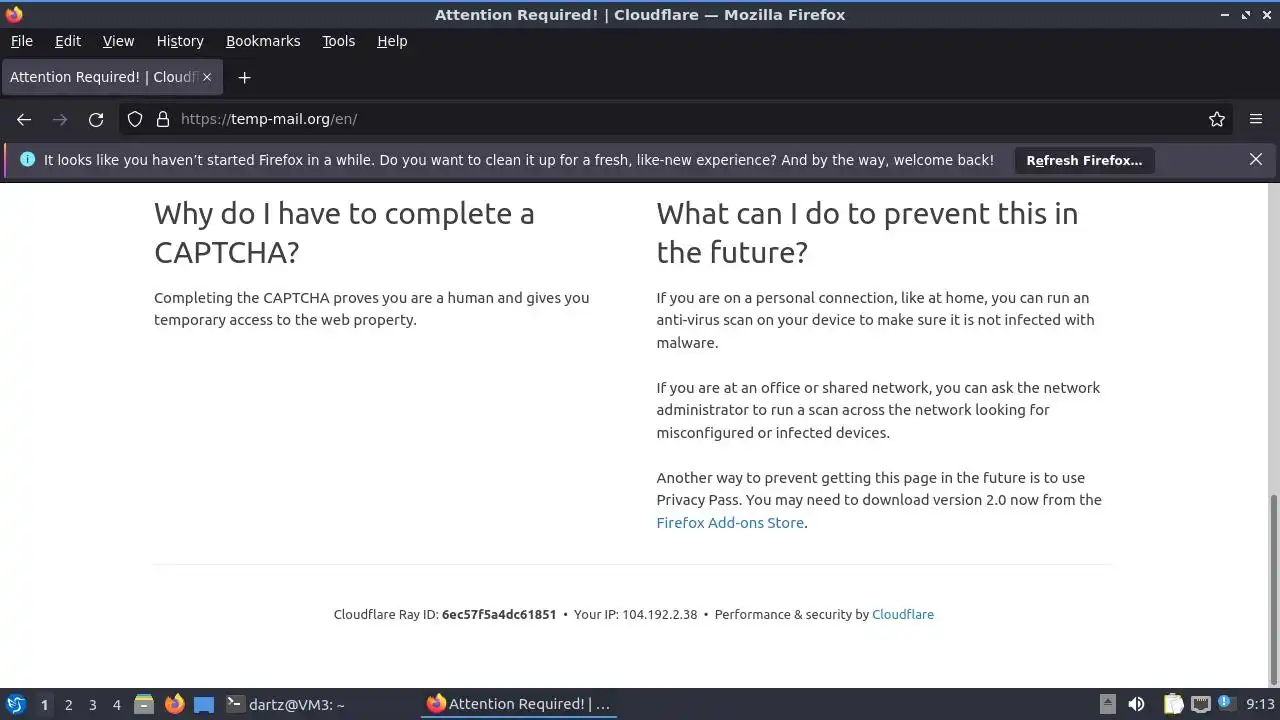Open the Firefox hamburger menu

tap(1256, 119)
